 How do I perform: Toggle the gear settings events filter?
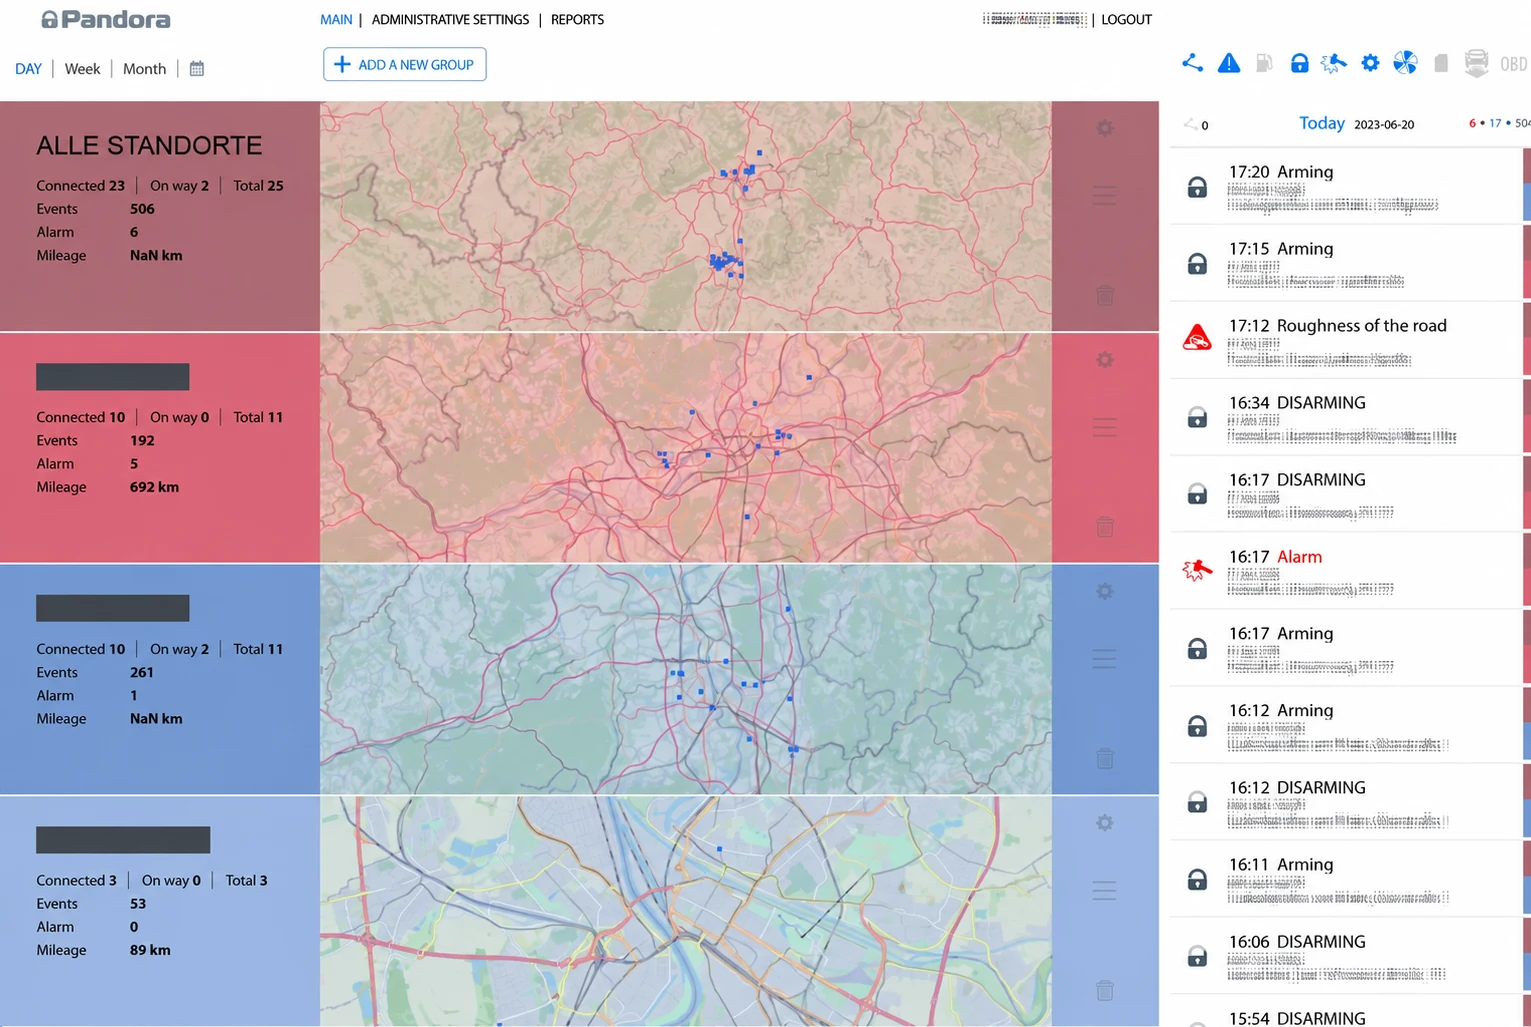(1370, 63)
